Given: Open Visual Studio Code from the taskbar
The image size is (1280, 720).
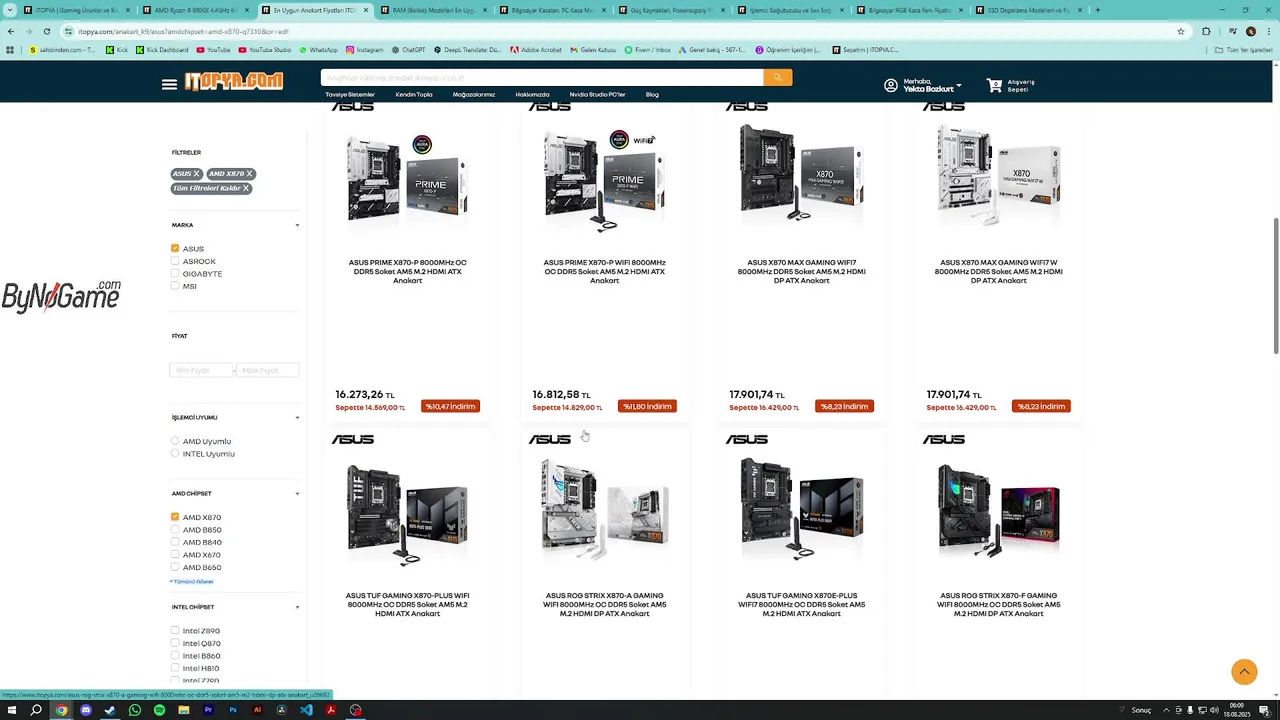Looking at the screenshot, I should point(306,710).
